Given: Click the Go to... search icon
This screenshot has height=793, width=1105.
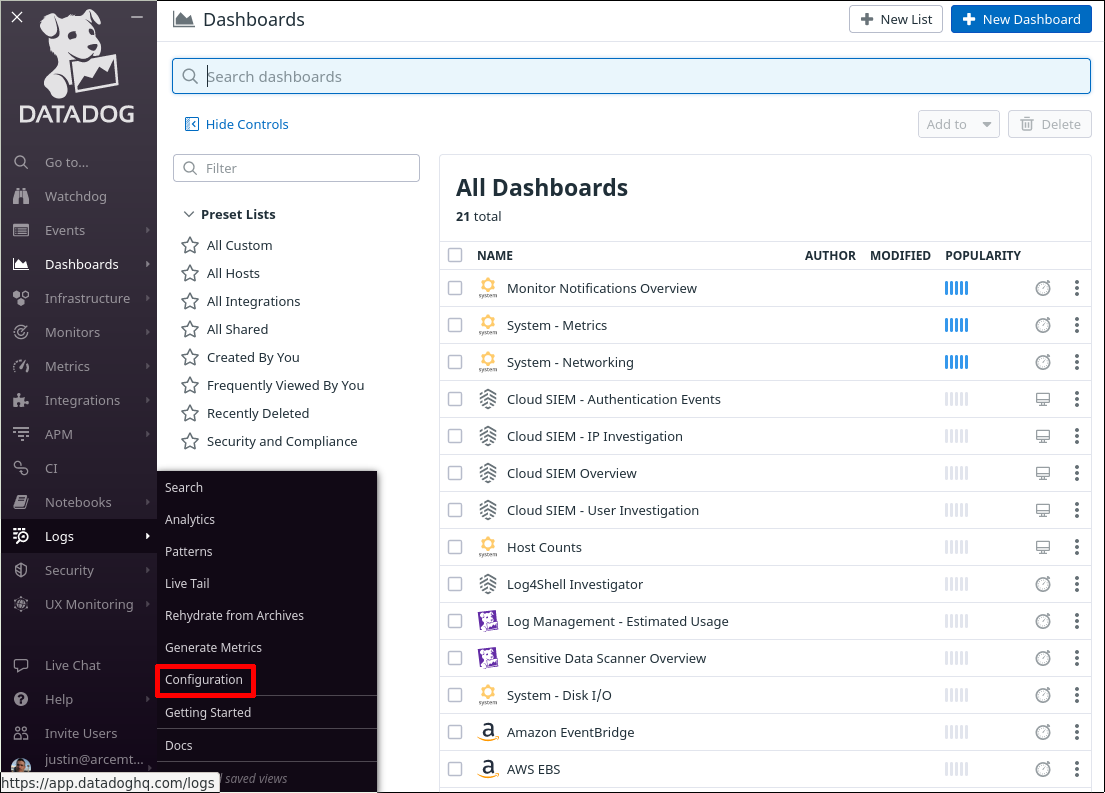Looking at the screenshot, I should coord(21,162).
